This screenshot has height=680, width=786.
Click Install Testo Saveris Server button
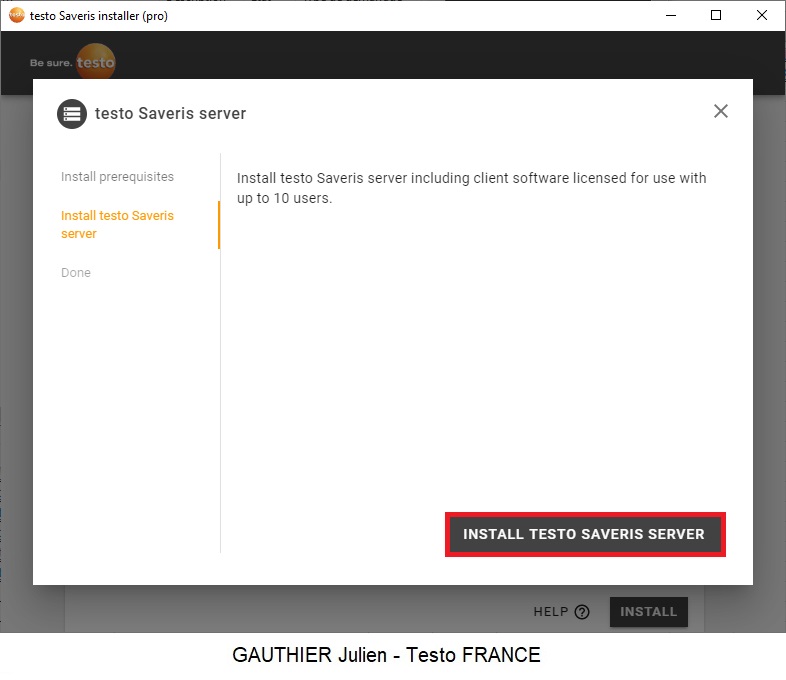(584, 534)
